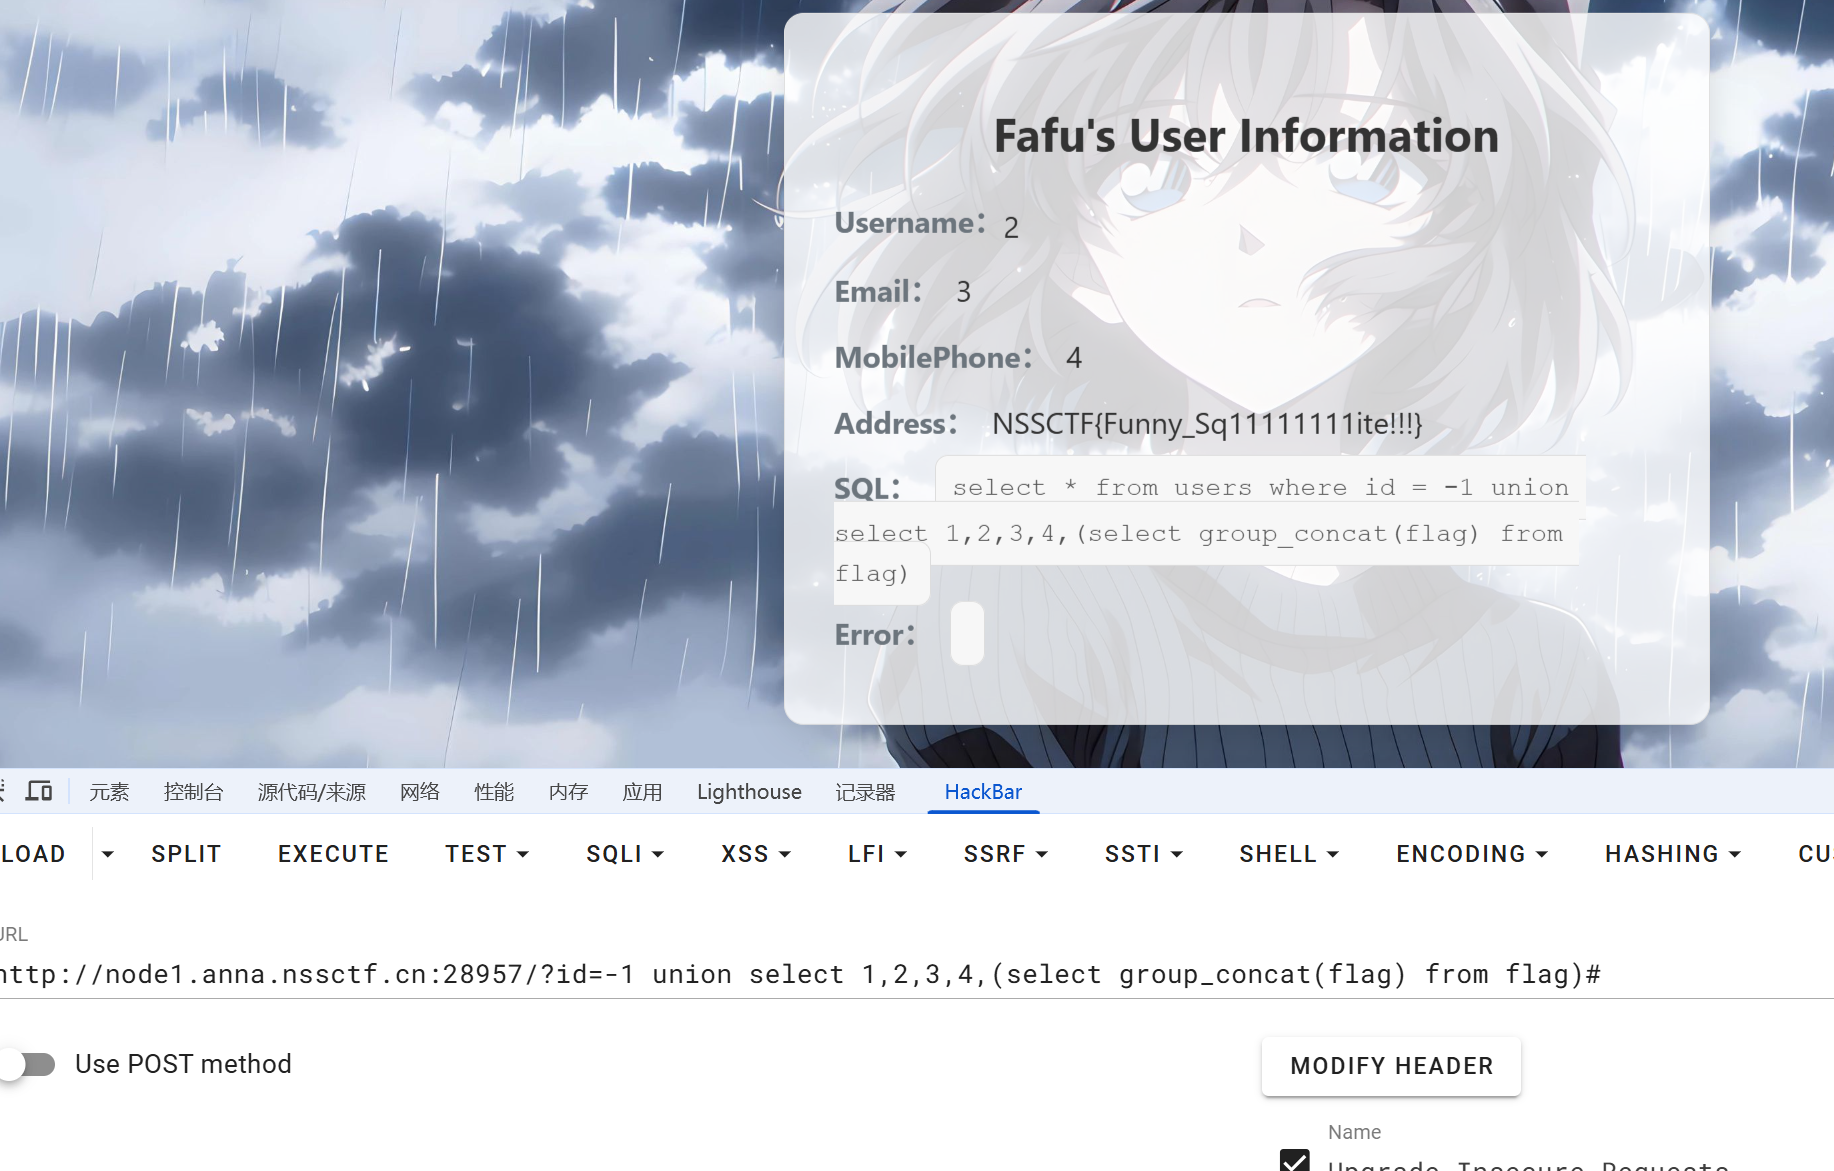
Task: Toggle the device toolbar icon in DevTools
Action: pyautogui.click(x=39, y=791)
